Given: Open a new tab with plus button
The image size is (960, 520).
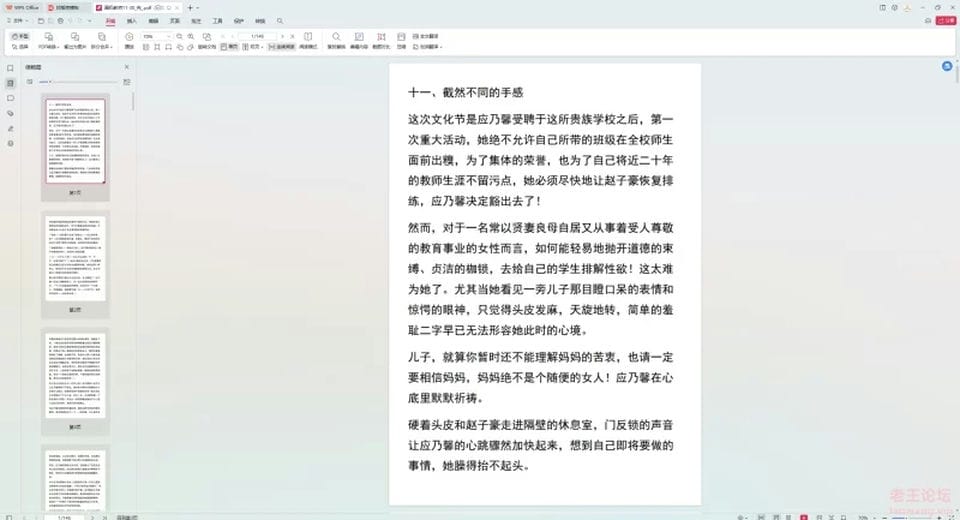Looking at the screenshot, I should click(x=190, y=7).
